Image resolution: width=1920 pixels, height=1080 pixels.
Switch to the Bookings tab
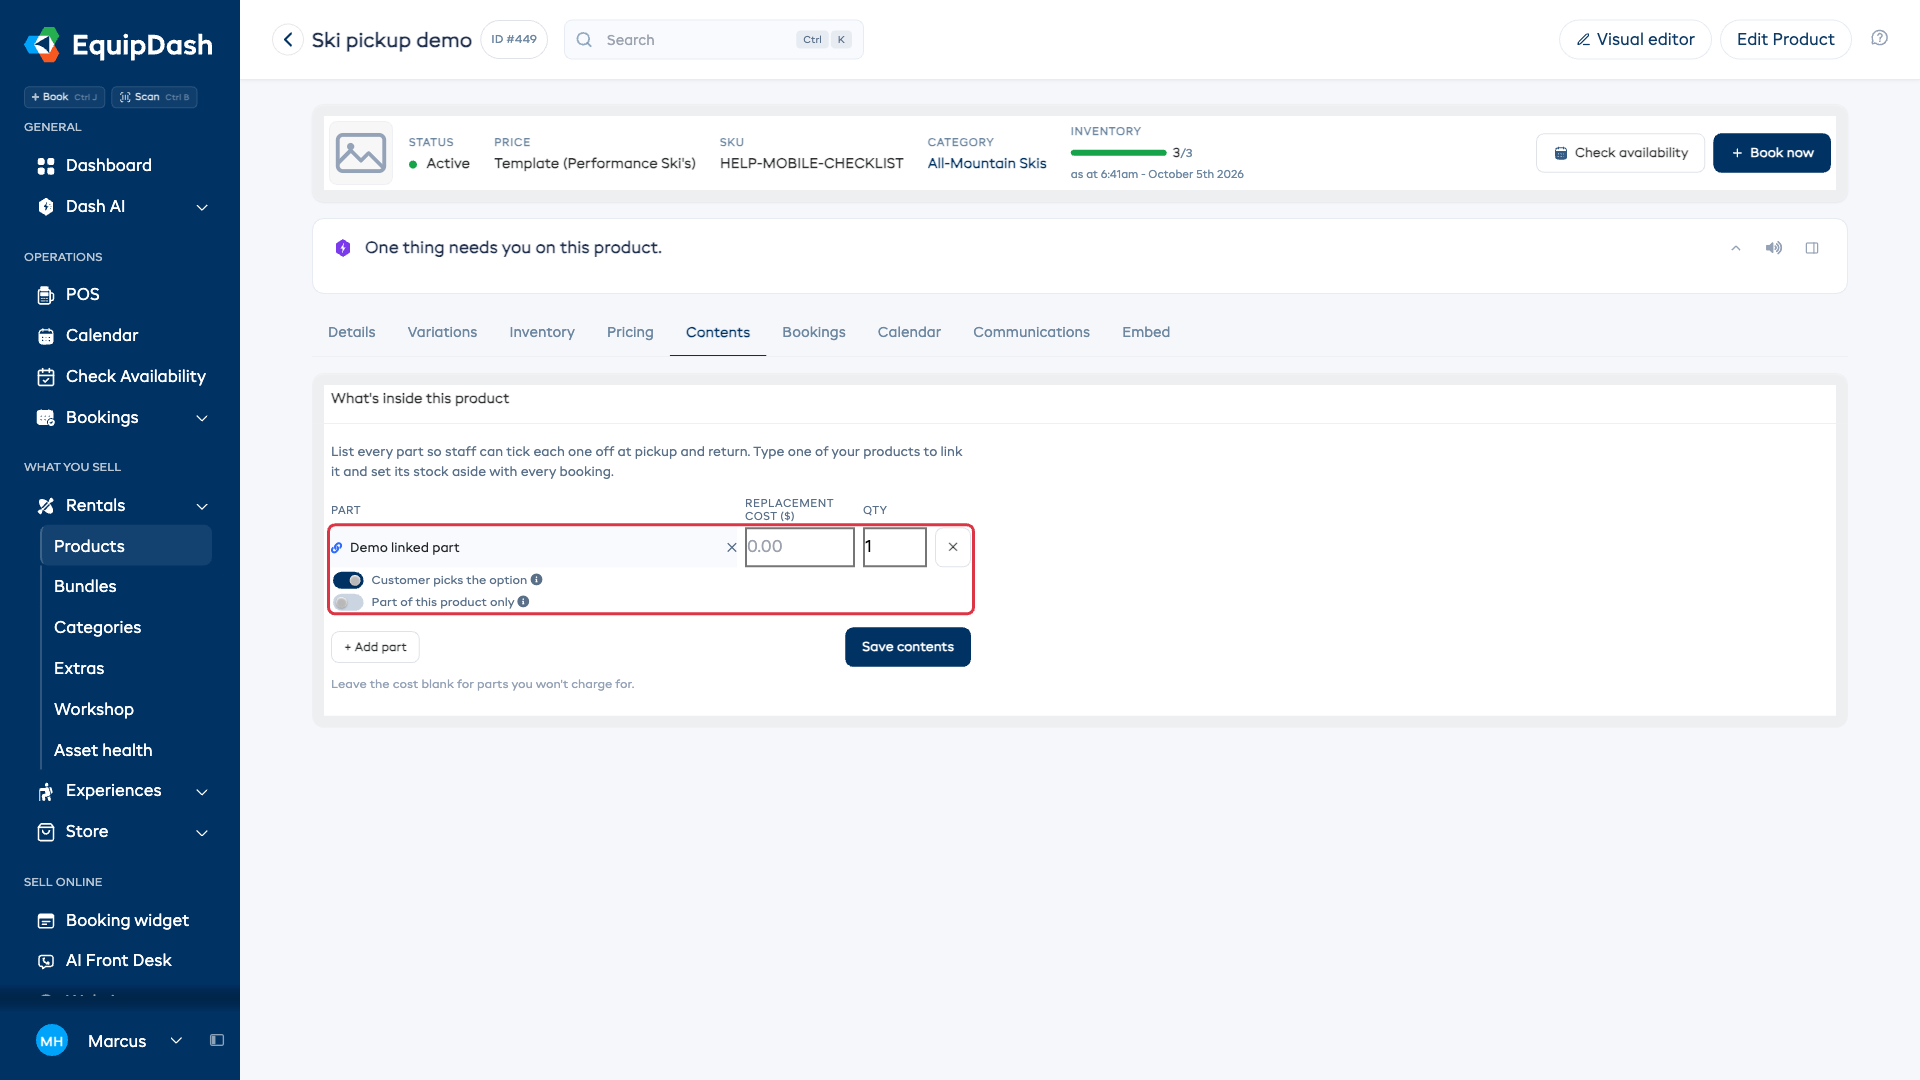click(814, 333)
